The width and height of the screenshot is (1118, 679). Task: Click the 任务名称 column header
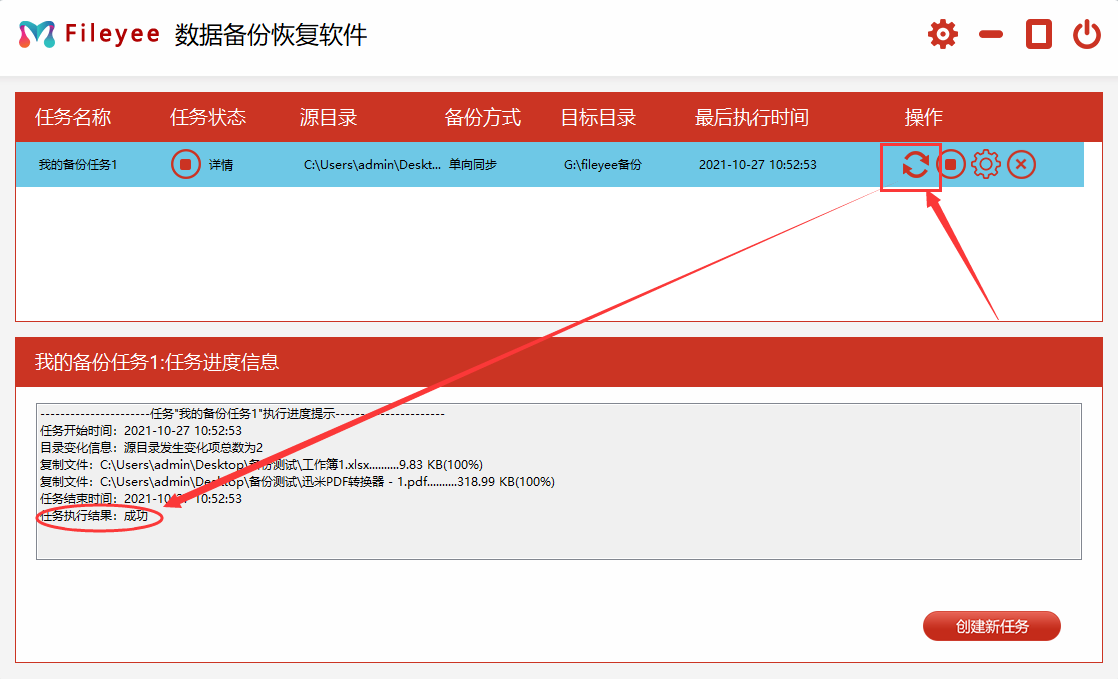pyautogui.click(x=73, y=118)
